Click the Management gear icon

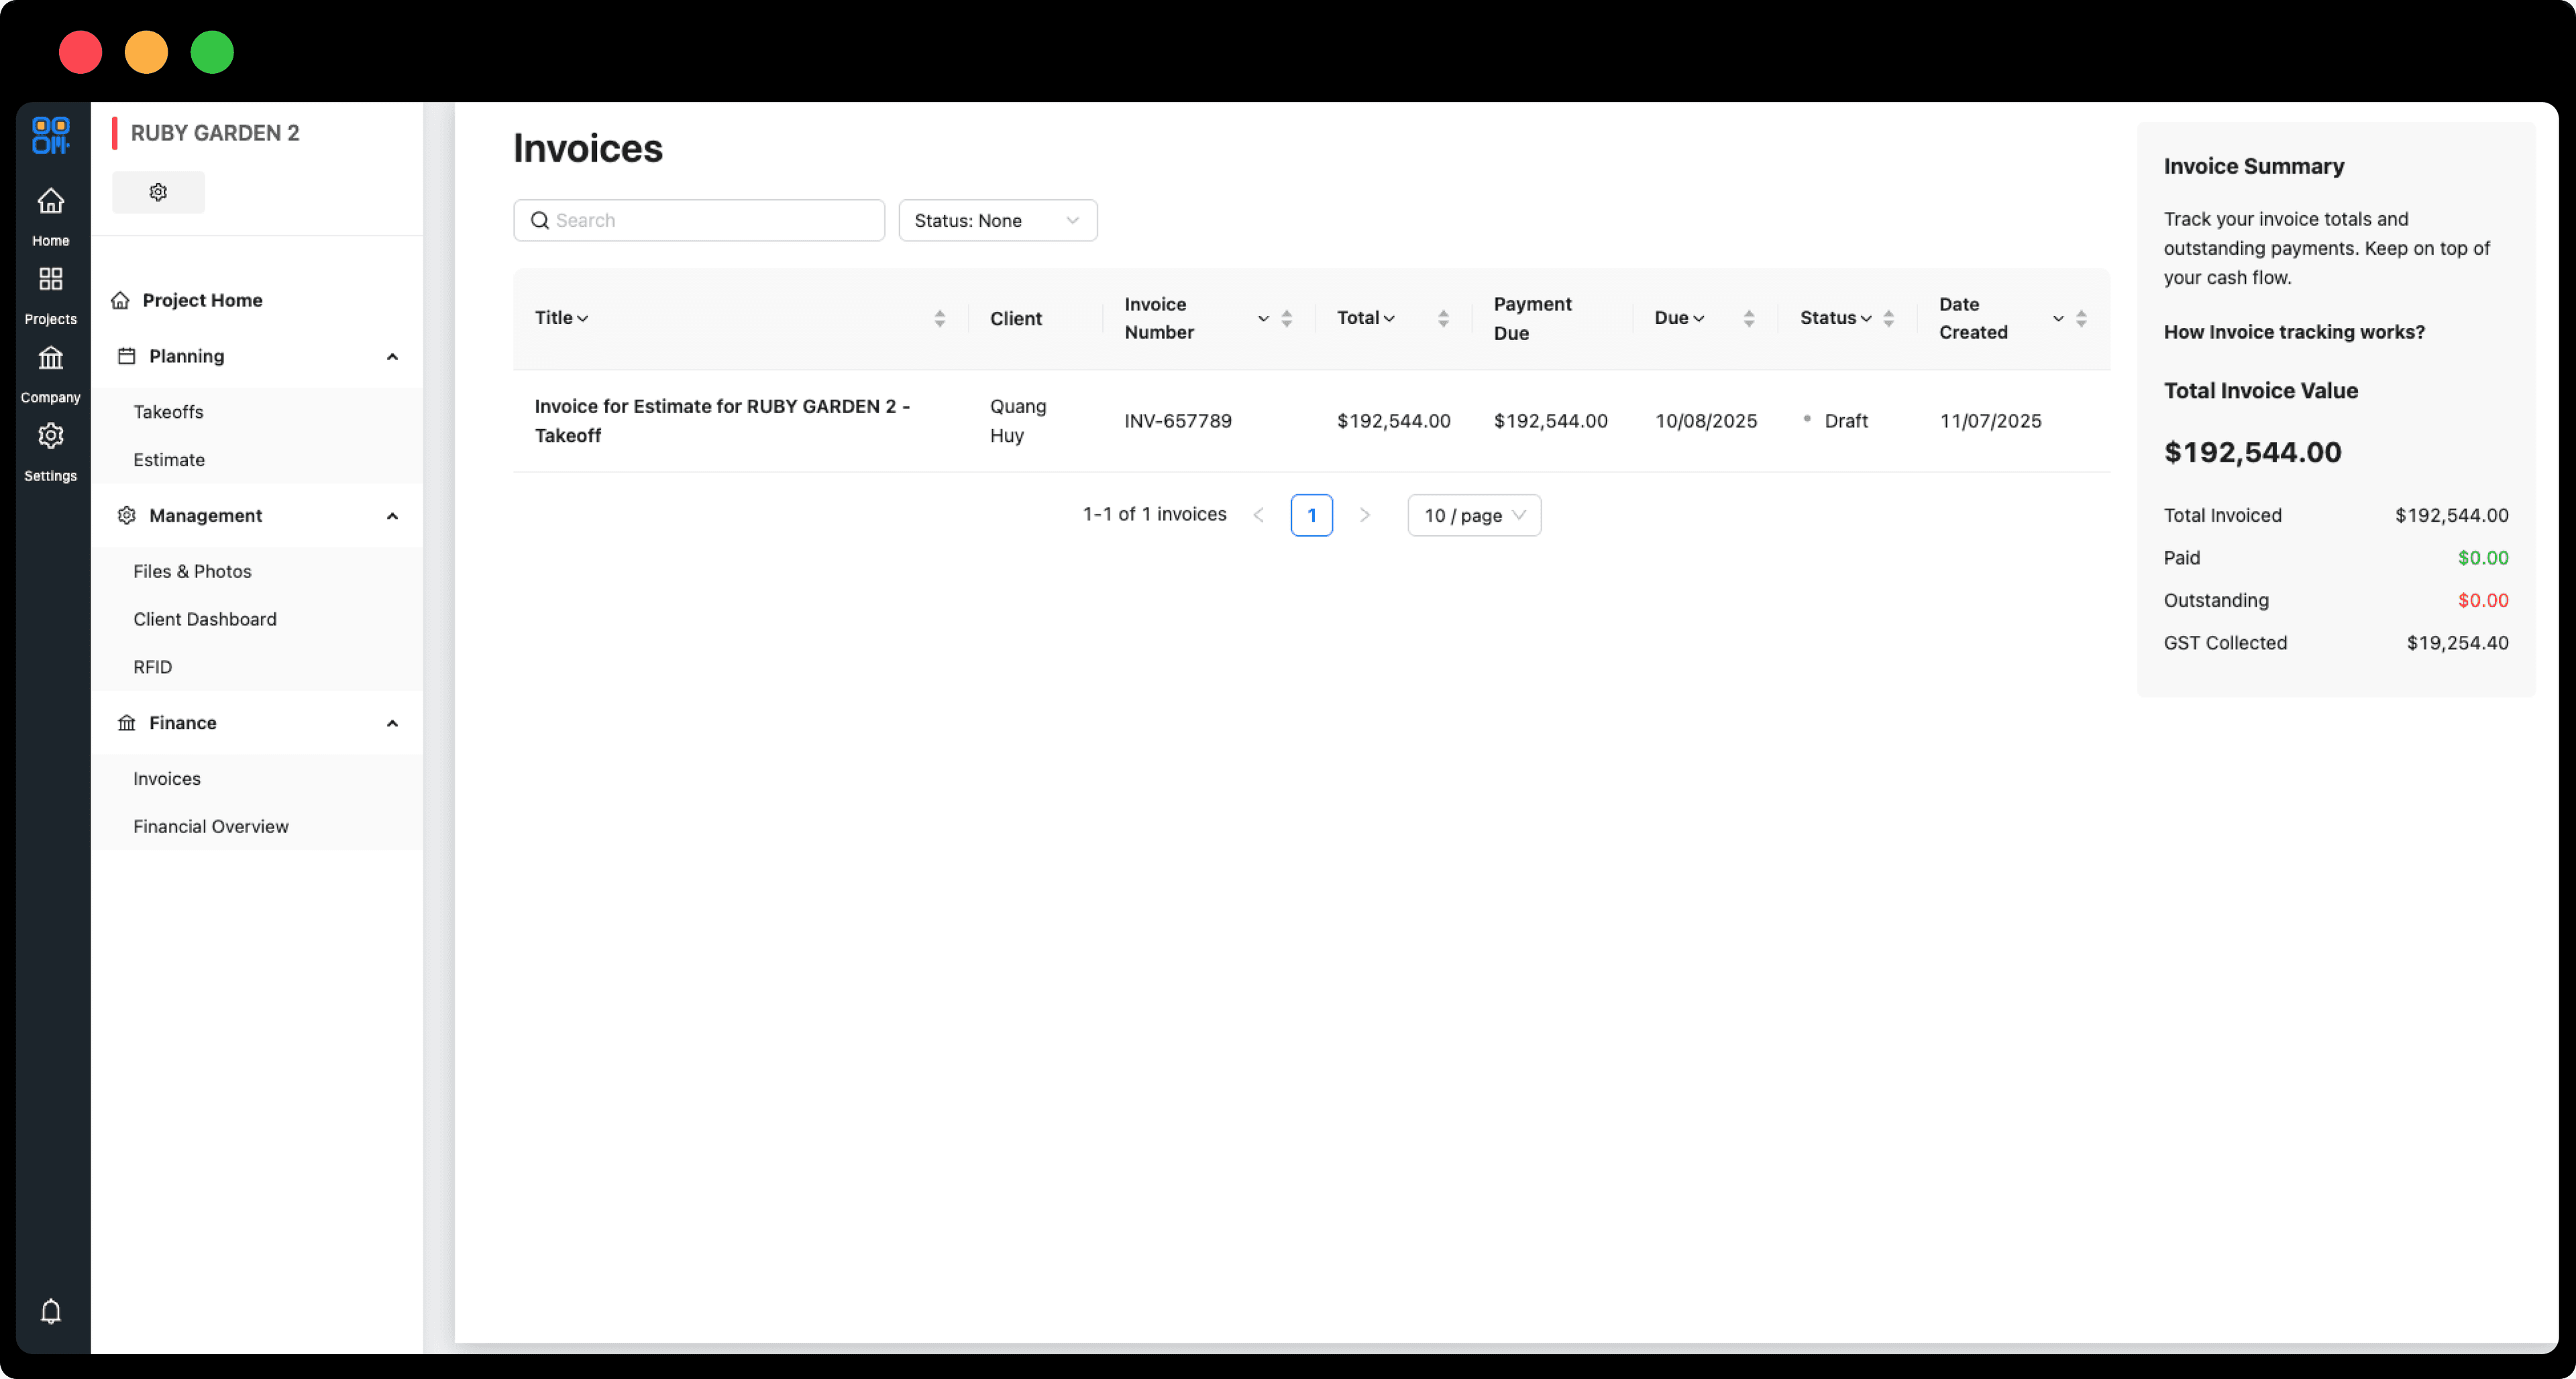coord(126,515)
